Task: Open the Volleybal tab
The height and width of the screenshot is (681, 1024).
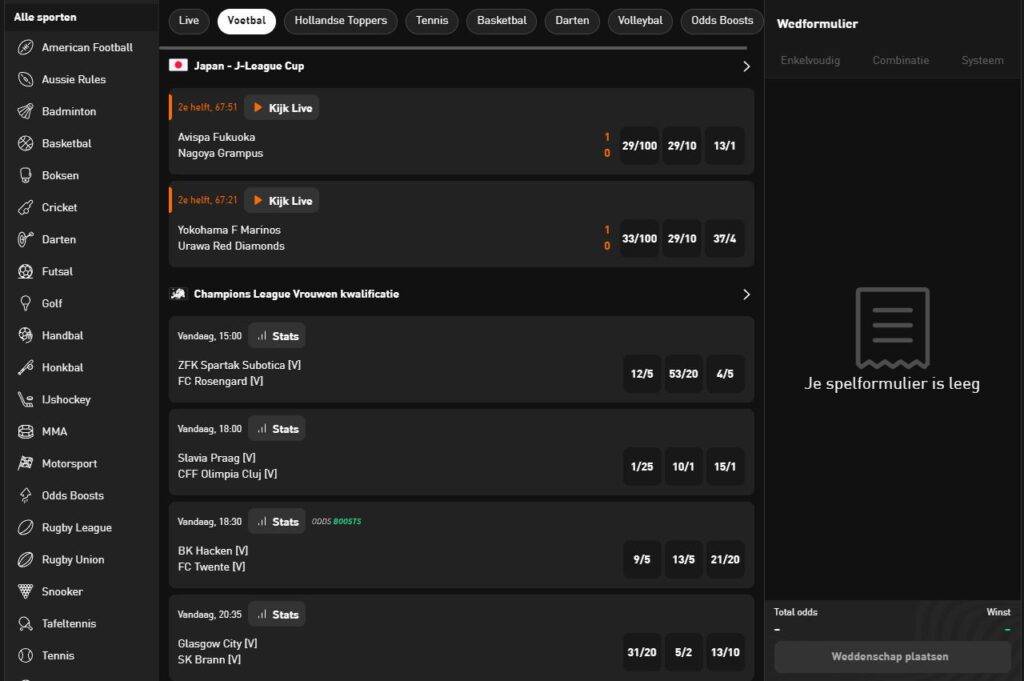Action: point(640,21)
